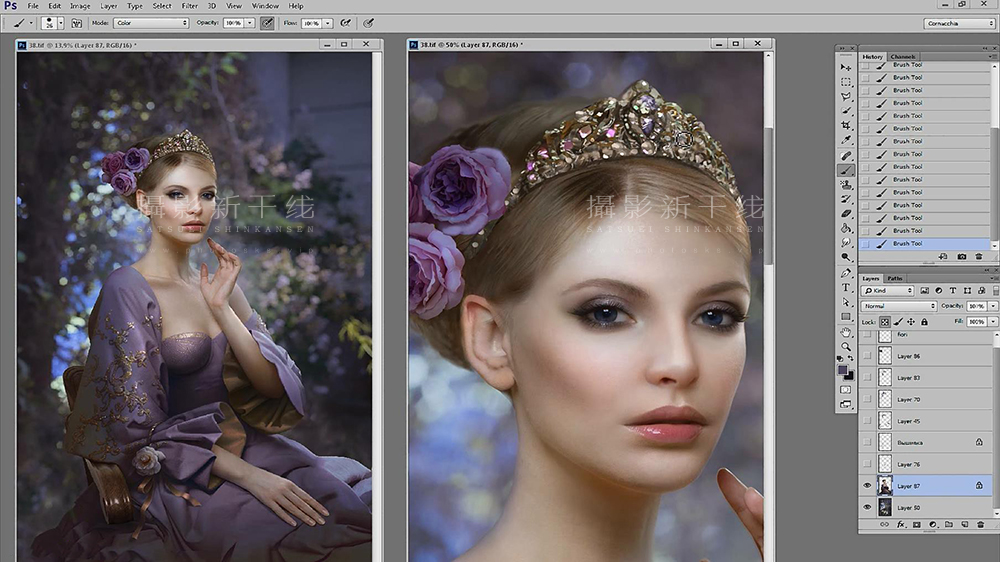Open Flow slider arrow in options bar
The image size is (1000, 562).
tap(328, 23)
